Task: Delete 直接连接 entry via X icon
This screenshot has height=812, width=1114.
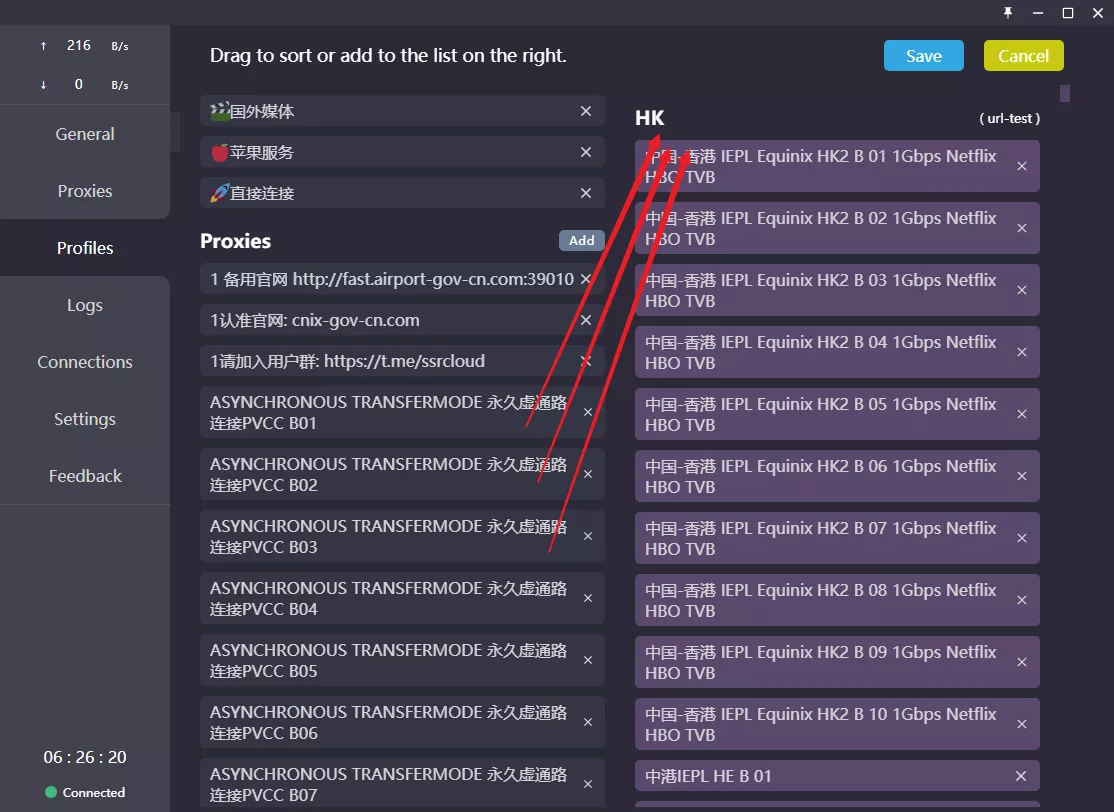Action: click(586, 193)
